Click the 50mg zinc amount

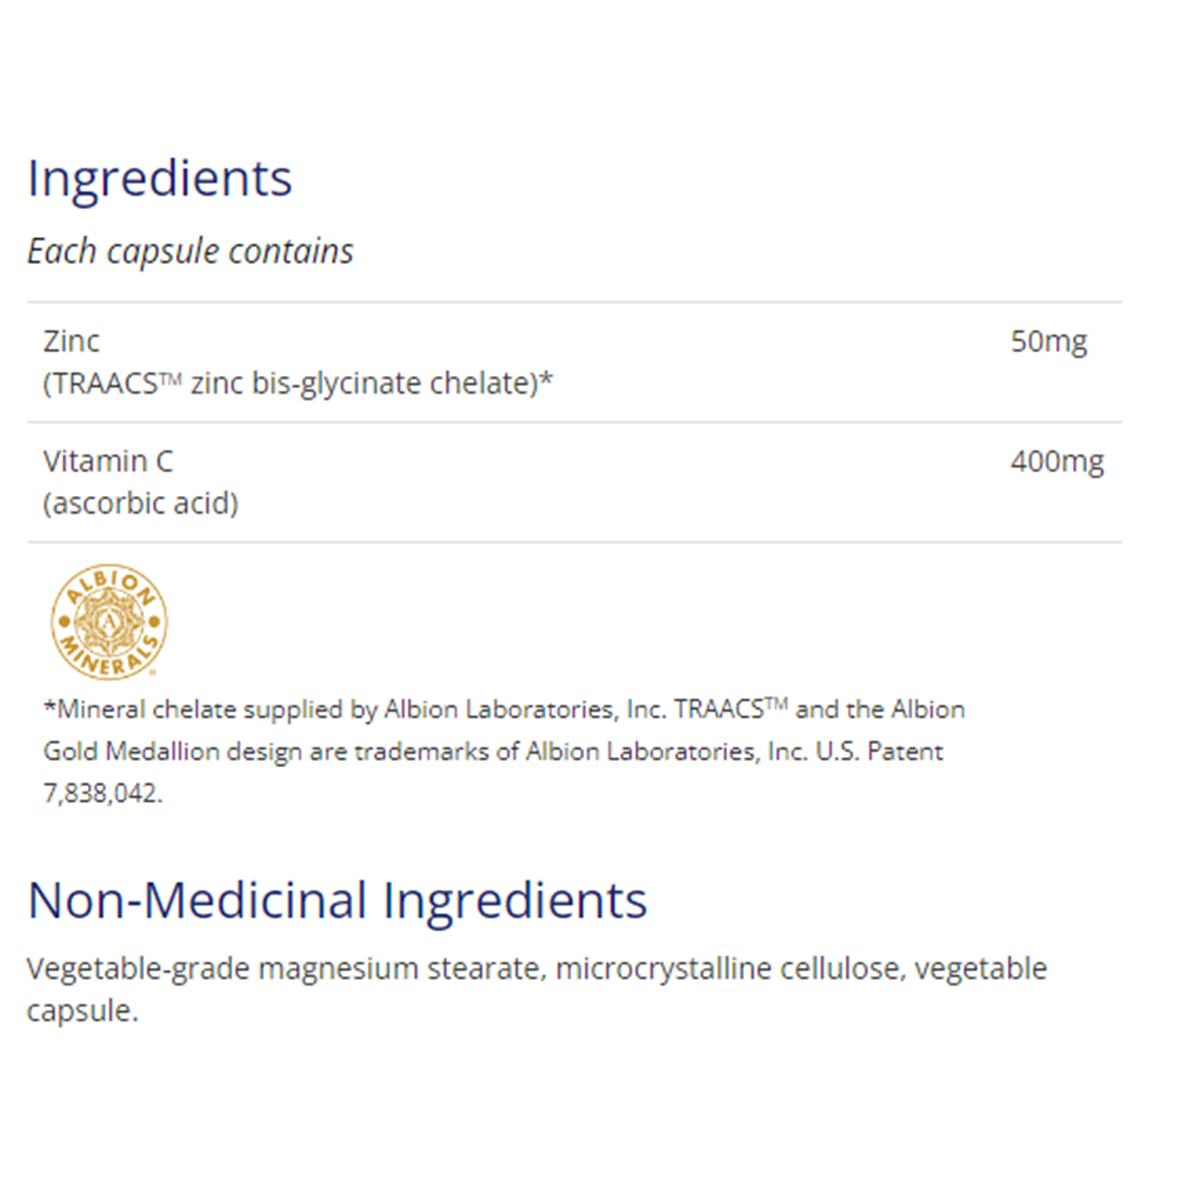tap(1048, 341)
